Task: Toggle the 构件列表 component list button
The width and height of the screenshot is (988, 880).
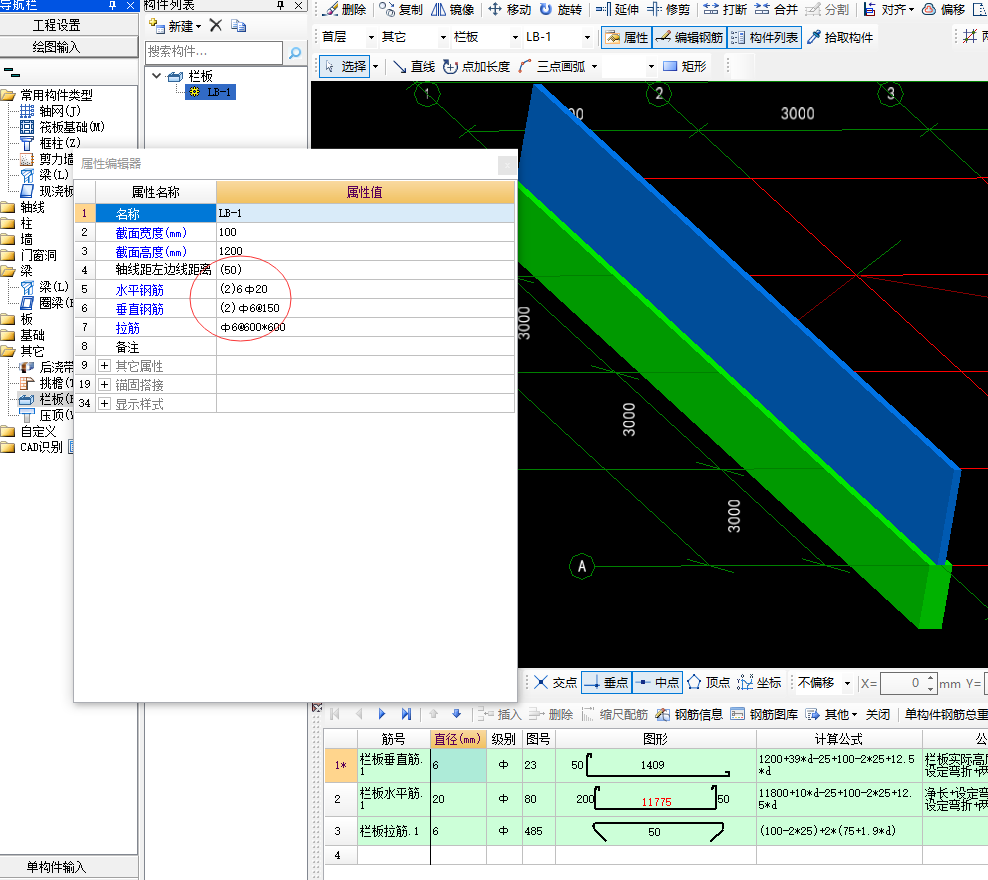Action: (765, 37)
